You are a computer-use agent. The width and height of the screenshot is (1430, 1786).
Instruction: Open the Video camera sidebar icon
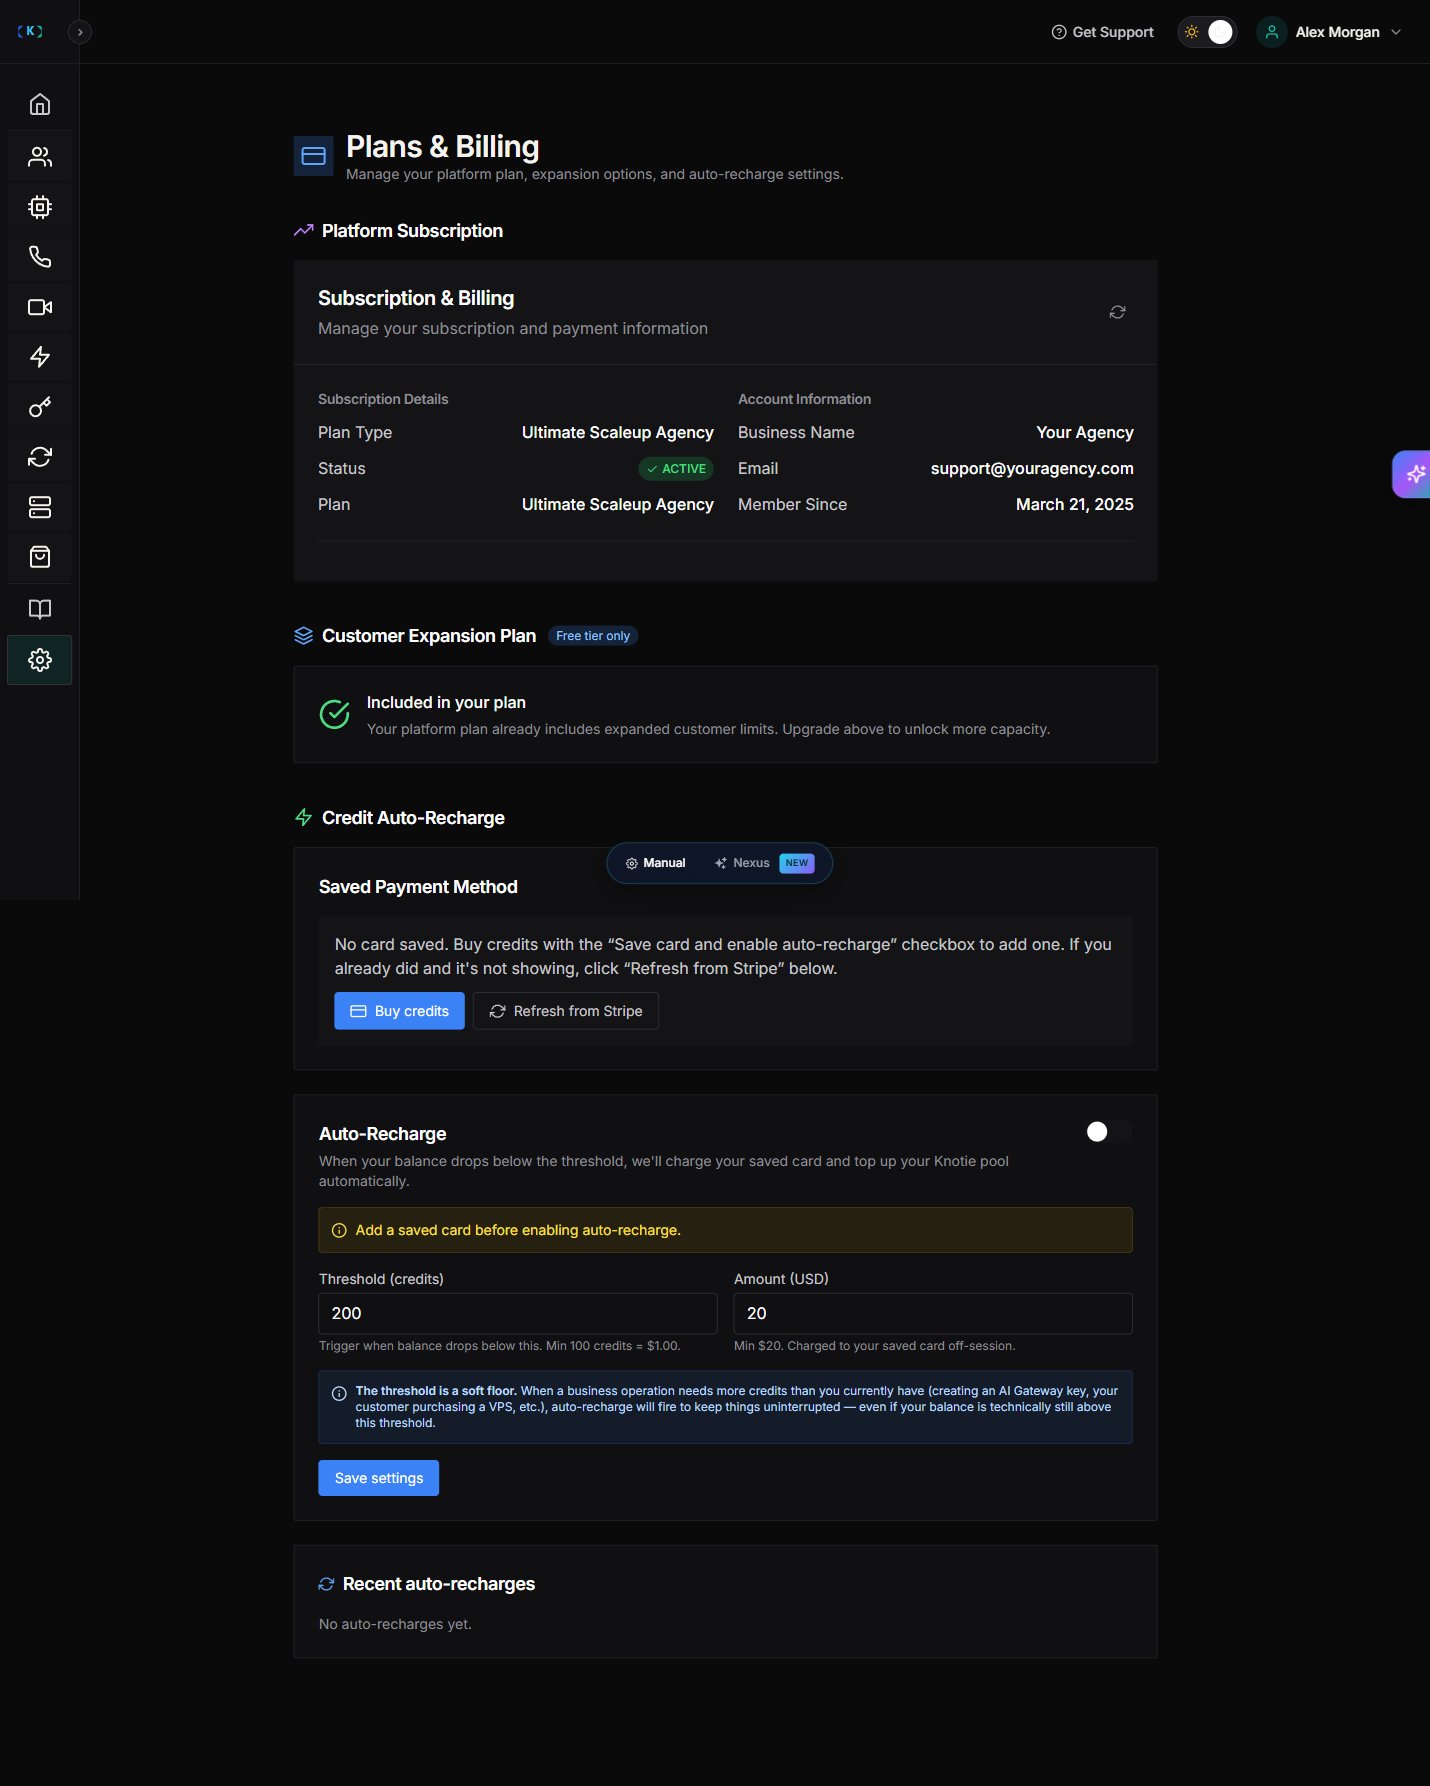[40, 307]
